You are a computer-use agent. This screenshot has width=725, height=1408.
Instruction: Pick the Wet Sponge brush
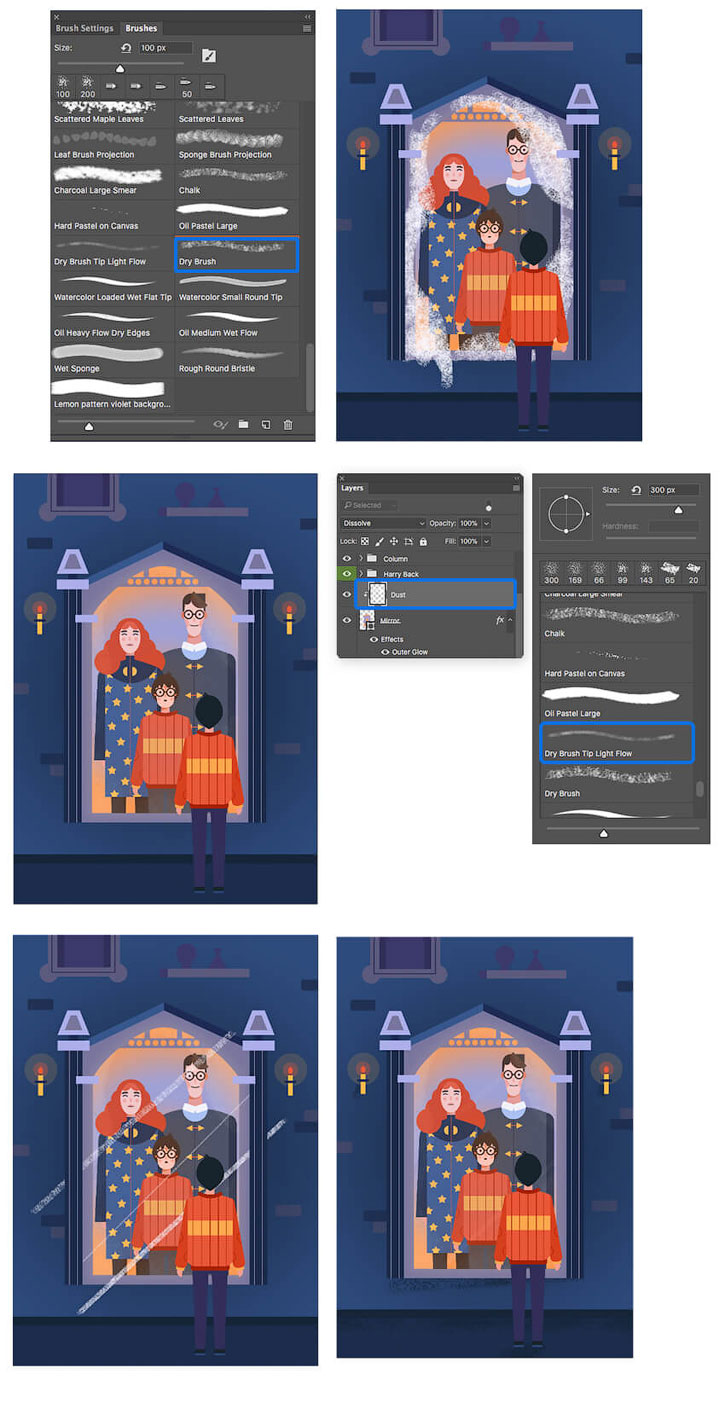point(112,359)
